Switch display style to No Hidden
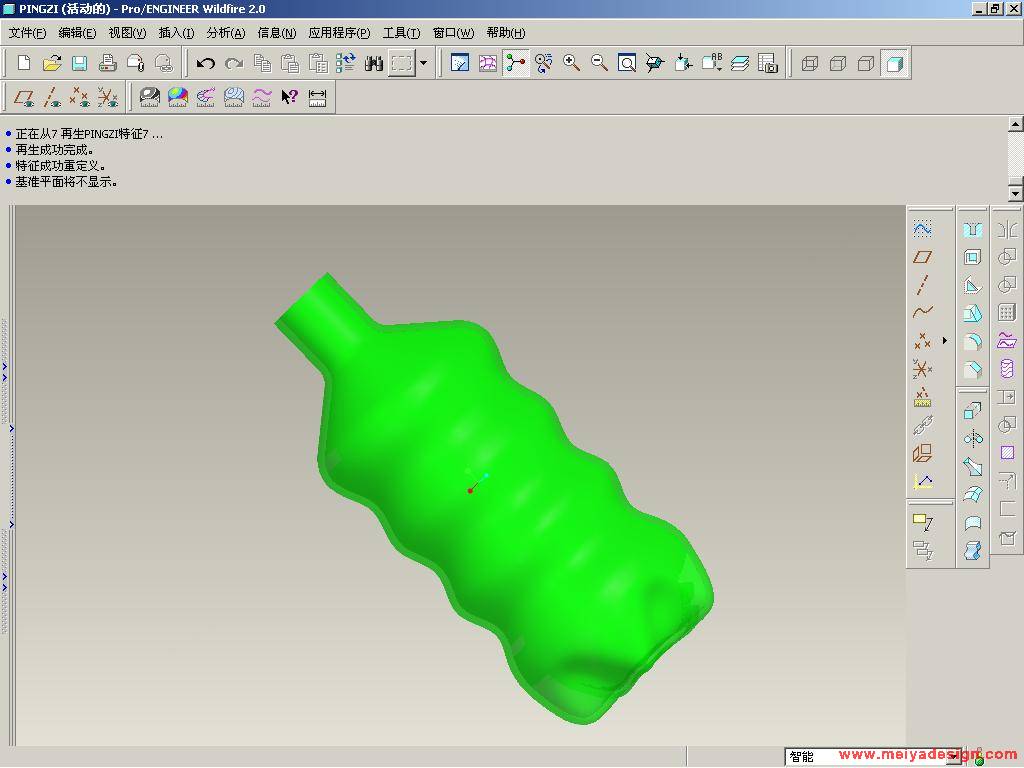Screen dimensions: 1024x768 pyautogui.click(x=866, y=63)
